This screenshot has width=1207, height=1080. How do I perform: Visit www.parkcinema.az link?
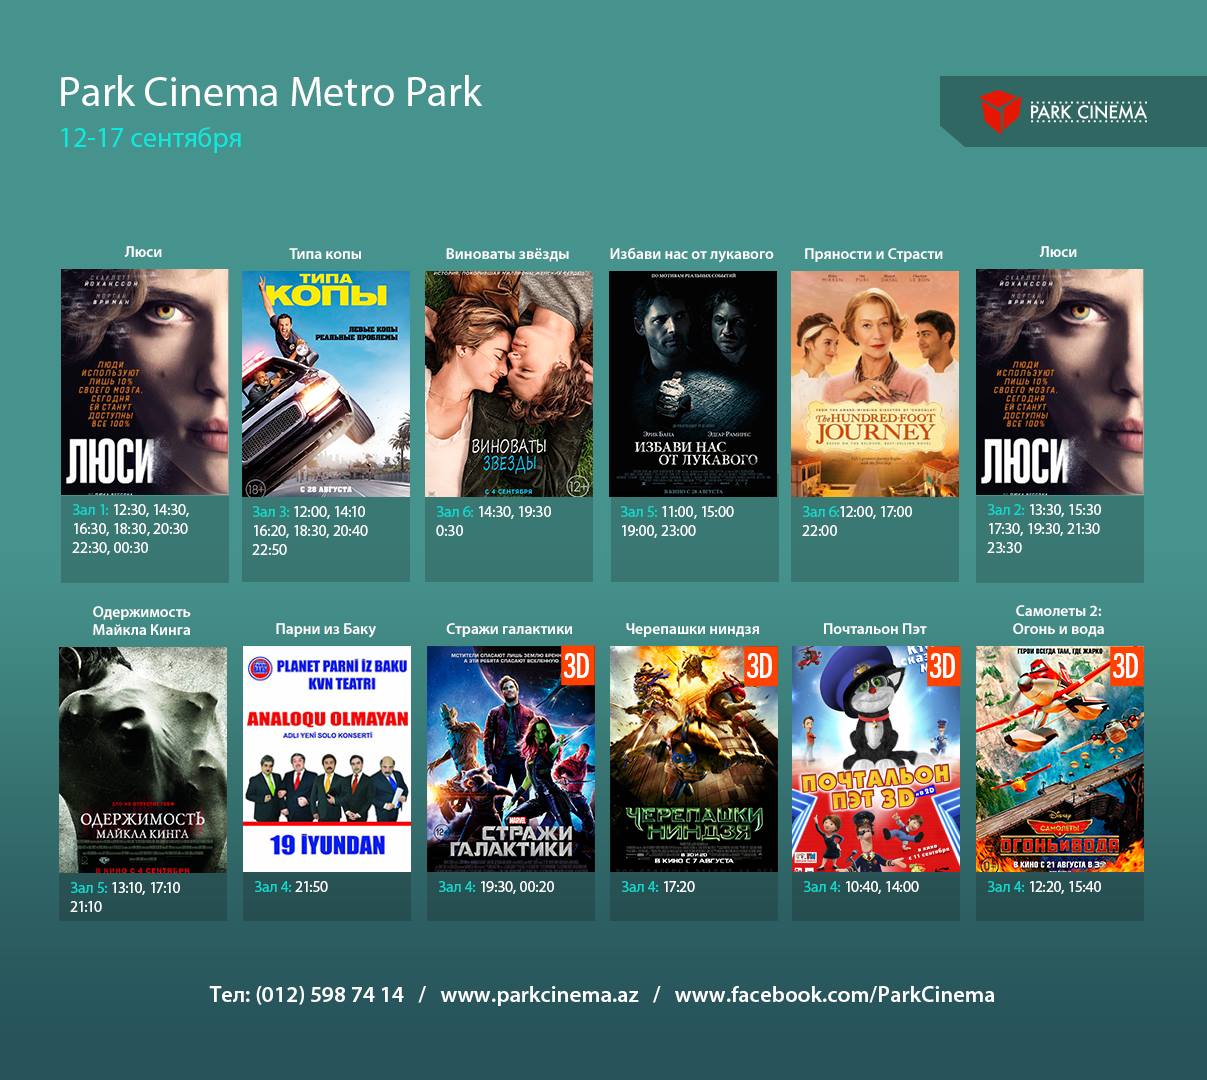pos(539,995)
